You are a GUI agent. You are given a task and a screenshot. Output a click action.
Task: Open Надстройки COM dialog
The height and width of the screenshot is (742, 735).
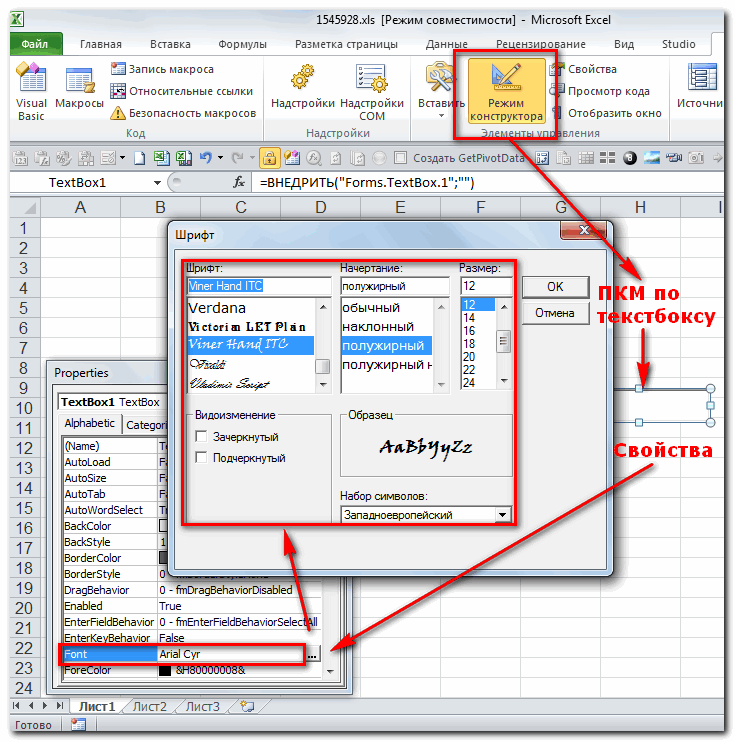click(x=372, y=92)
